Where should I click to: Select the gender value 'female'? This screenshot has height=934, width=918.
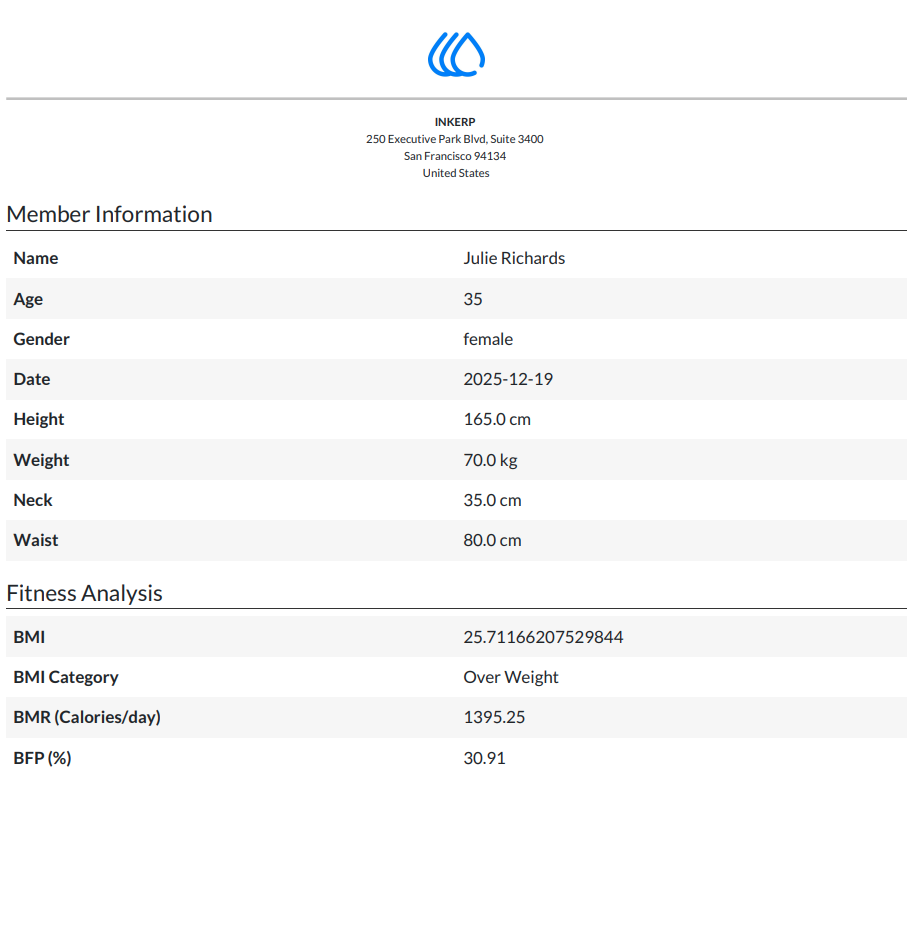488,339
